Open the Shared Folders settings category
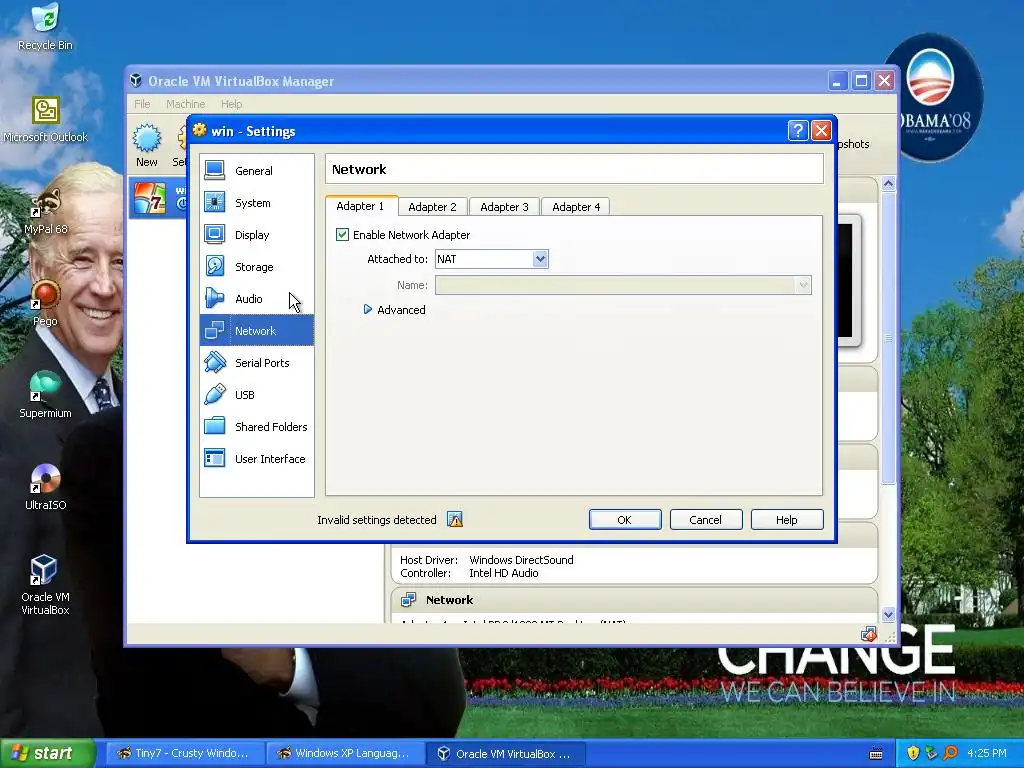The image size is (1024, 768). (257, 426)
